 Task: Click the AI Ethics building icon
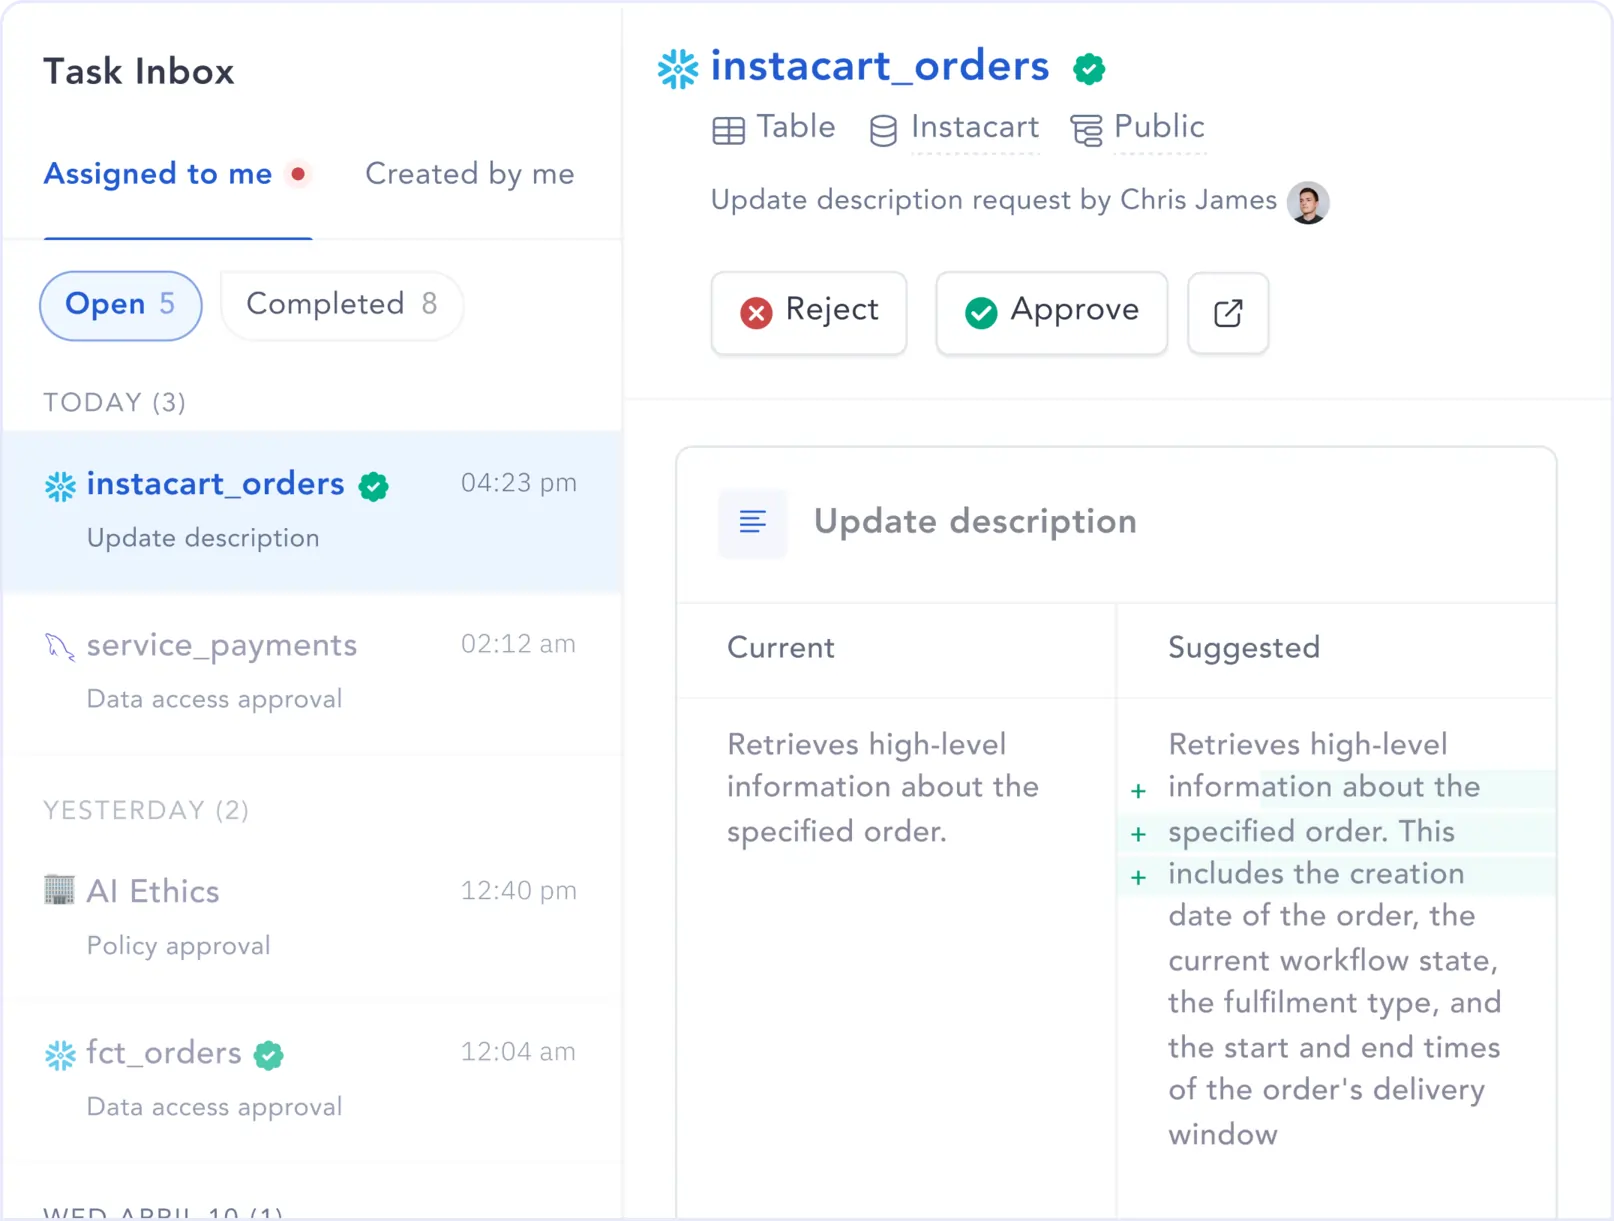pos(59,889)
